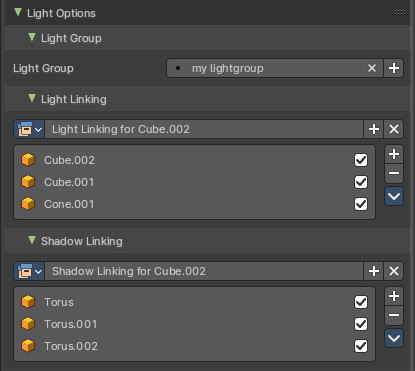
Task: Click Light Linking for Cube.002 name field
Action: 204,129
